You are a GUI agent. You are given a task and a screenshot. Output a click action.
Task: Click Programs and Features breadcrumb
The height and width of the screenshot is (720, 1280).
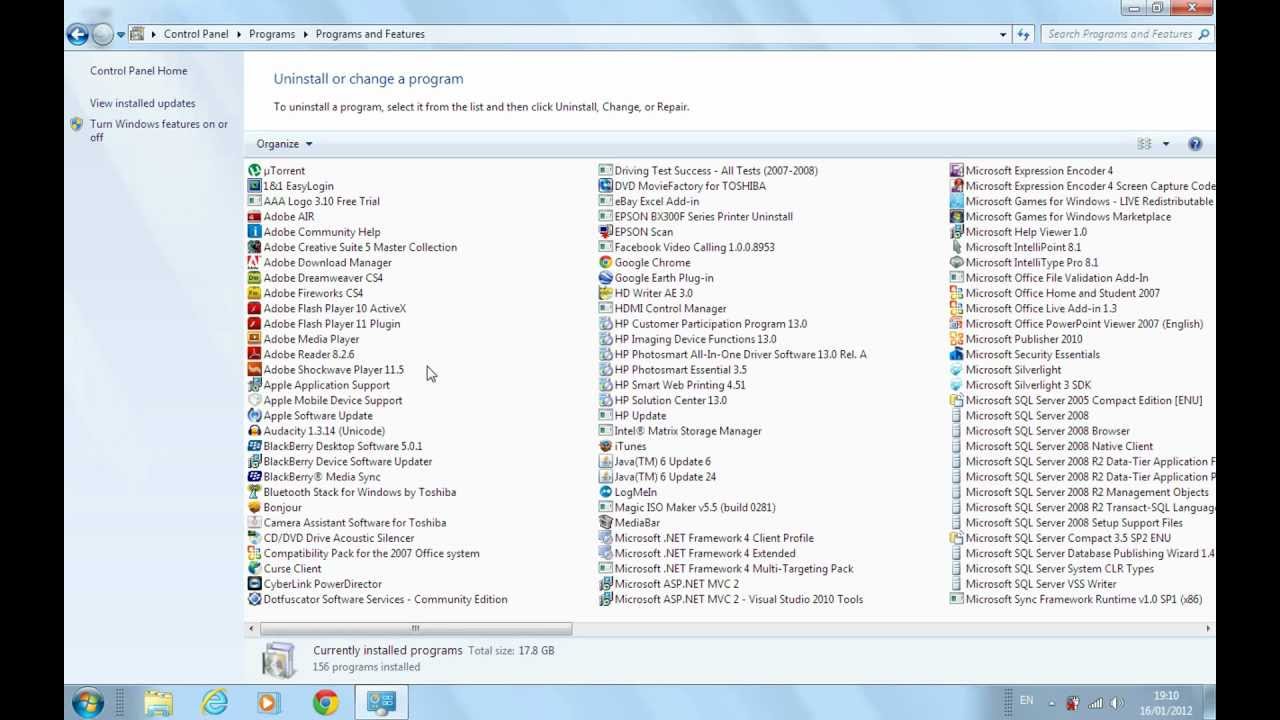(x=370, y=34)
